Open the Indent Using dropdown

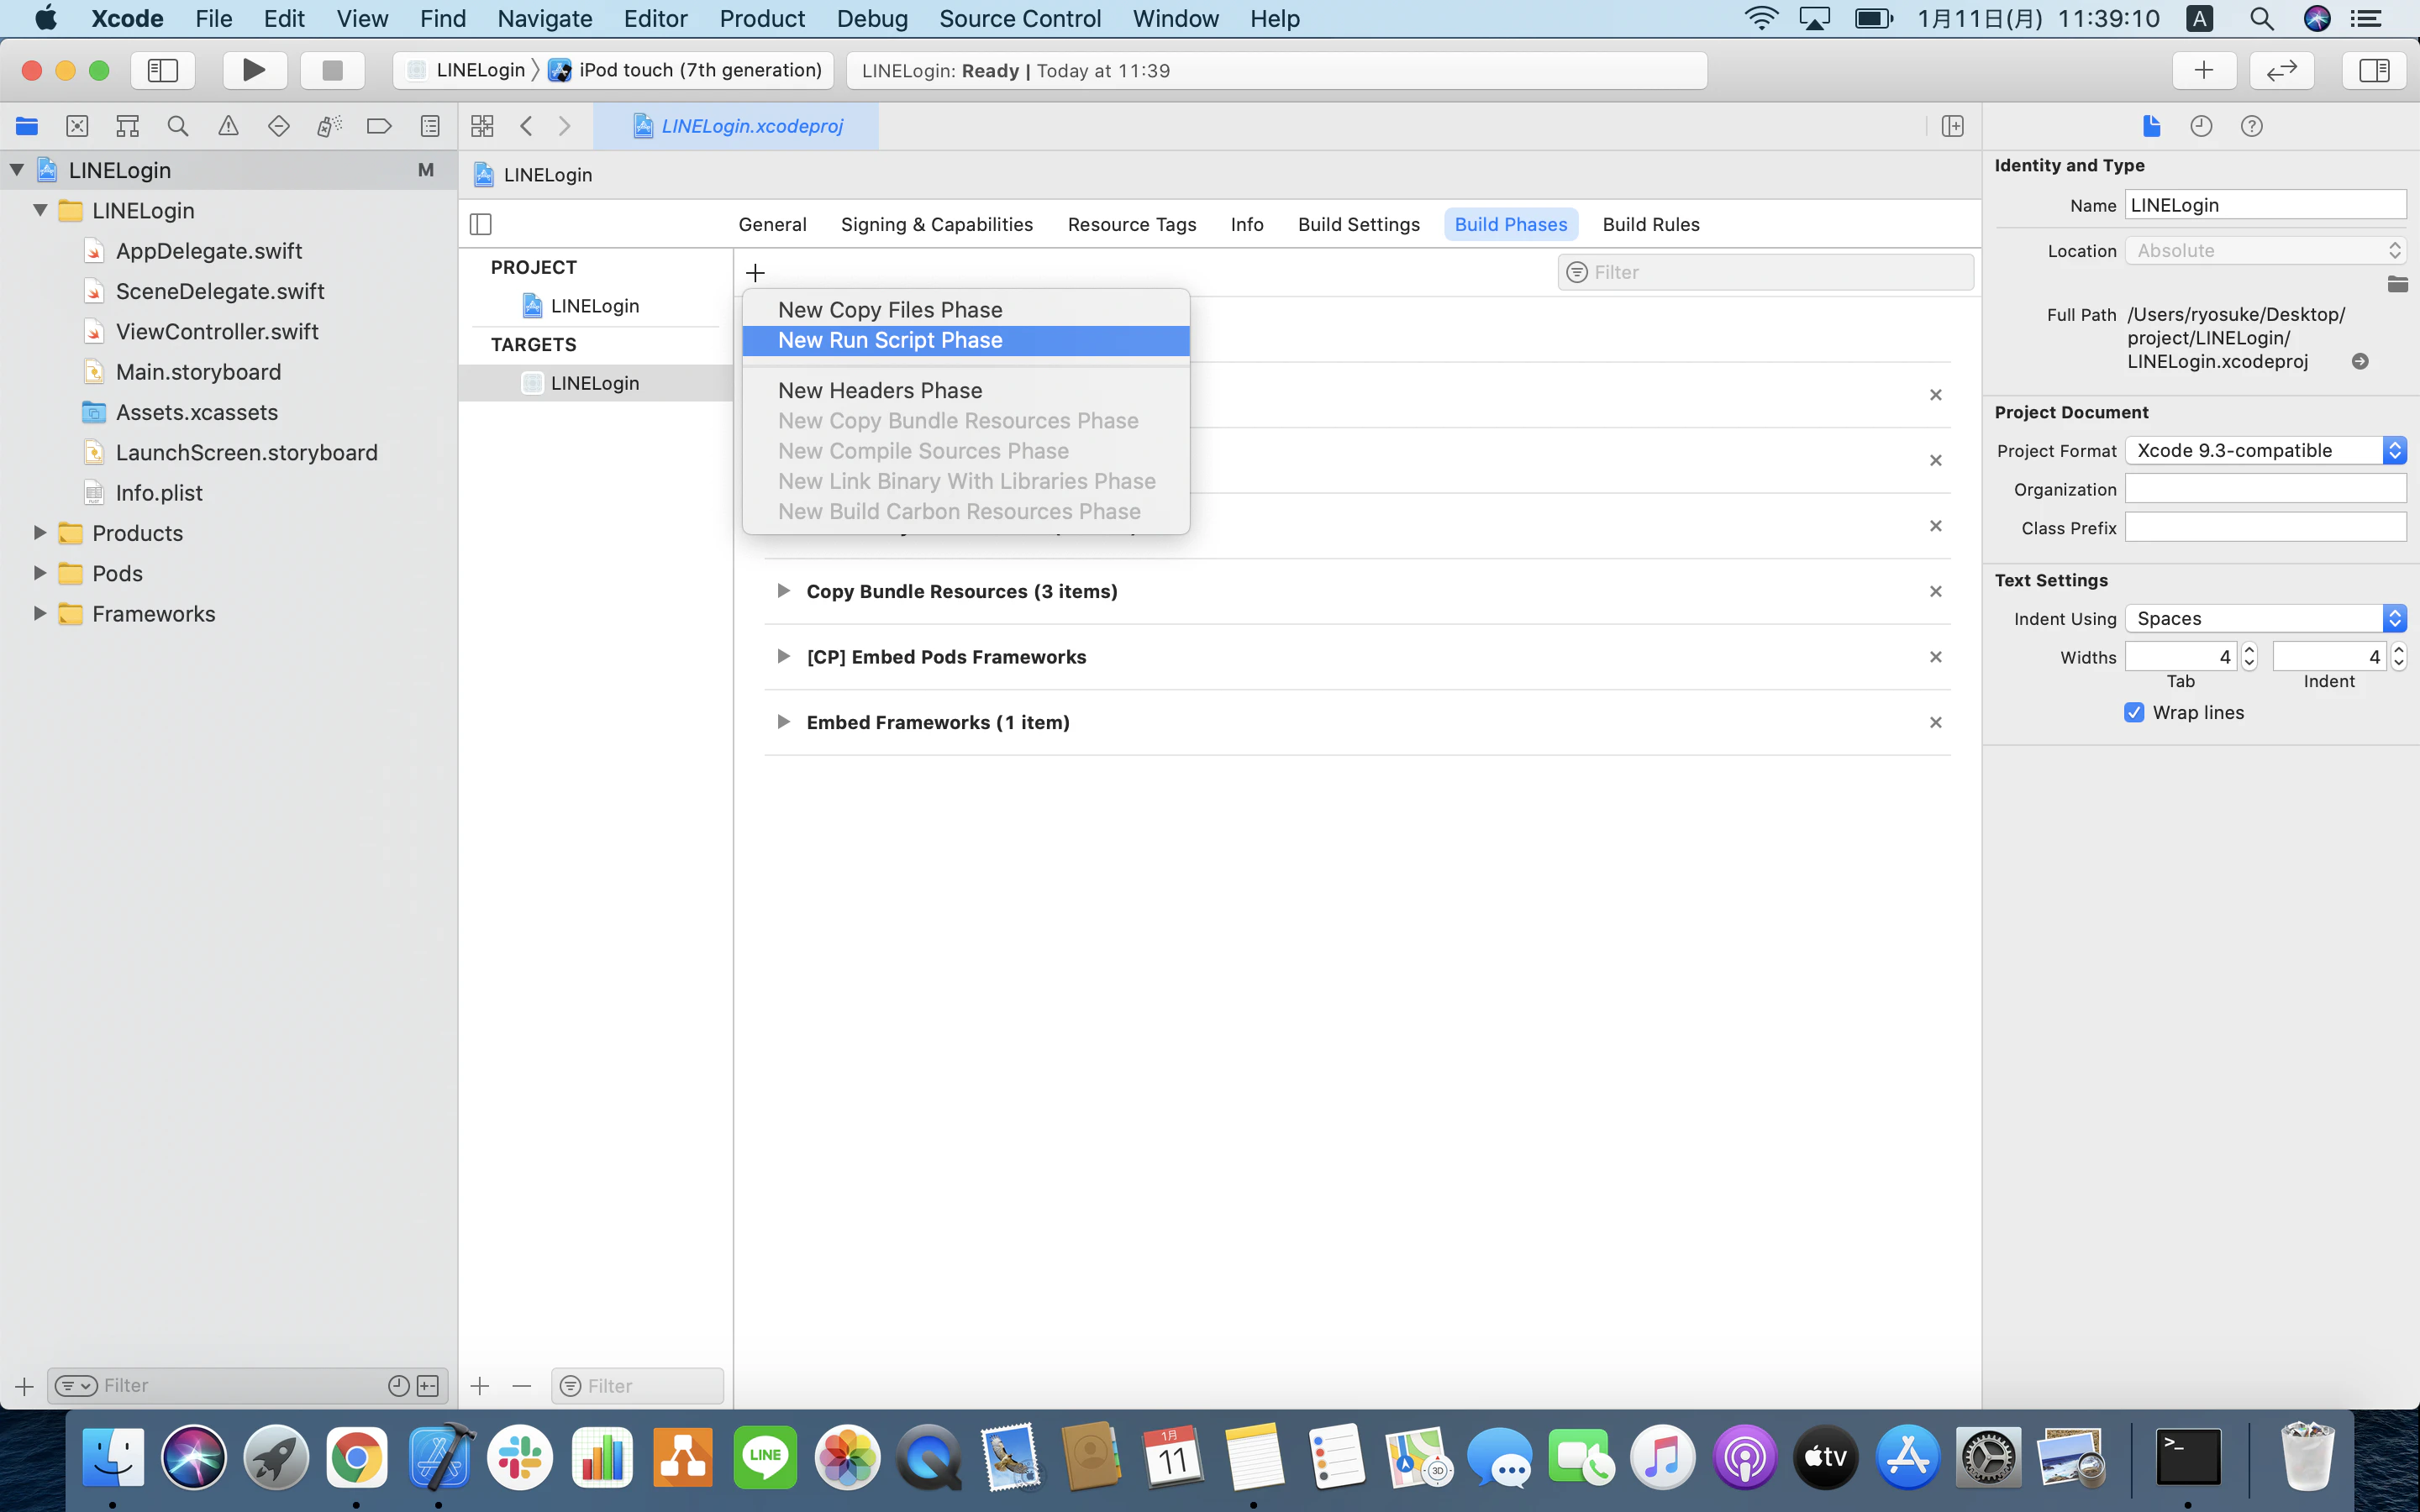[x=2265, y=618]
